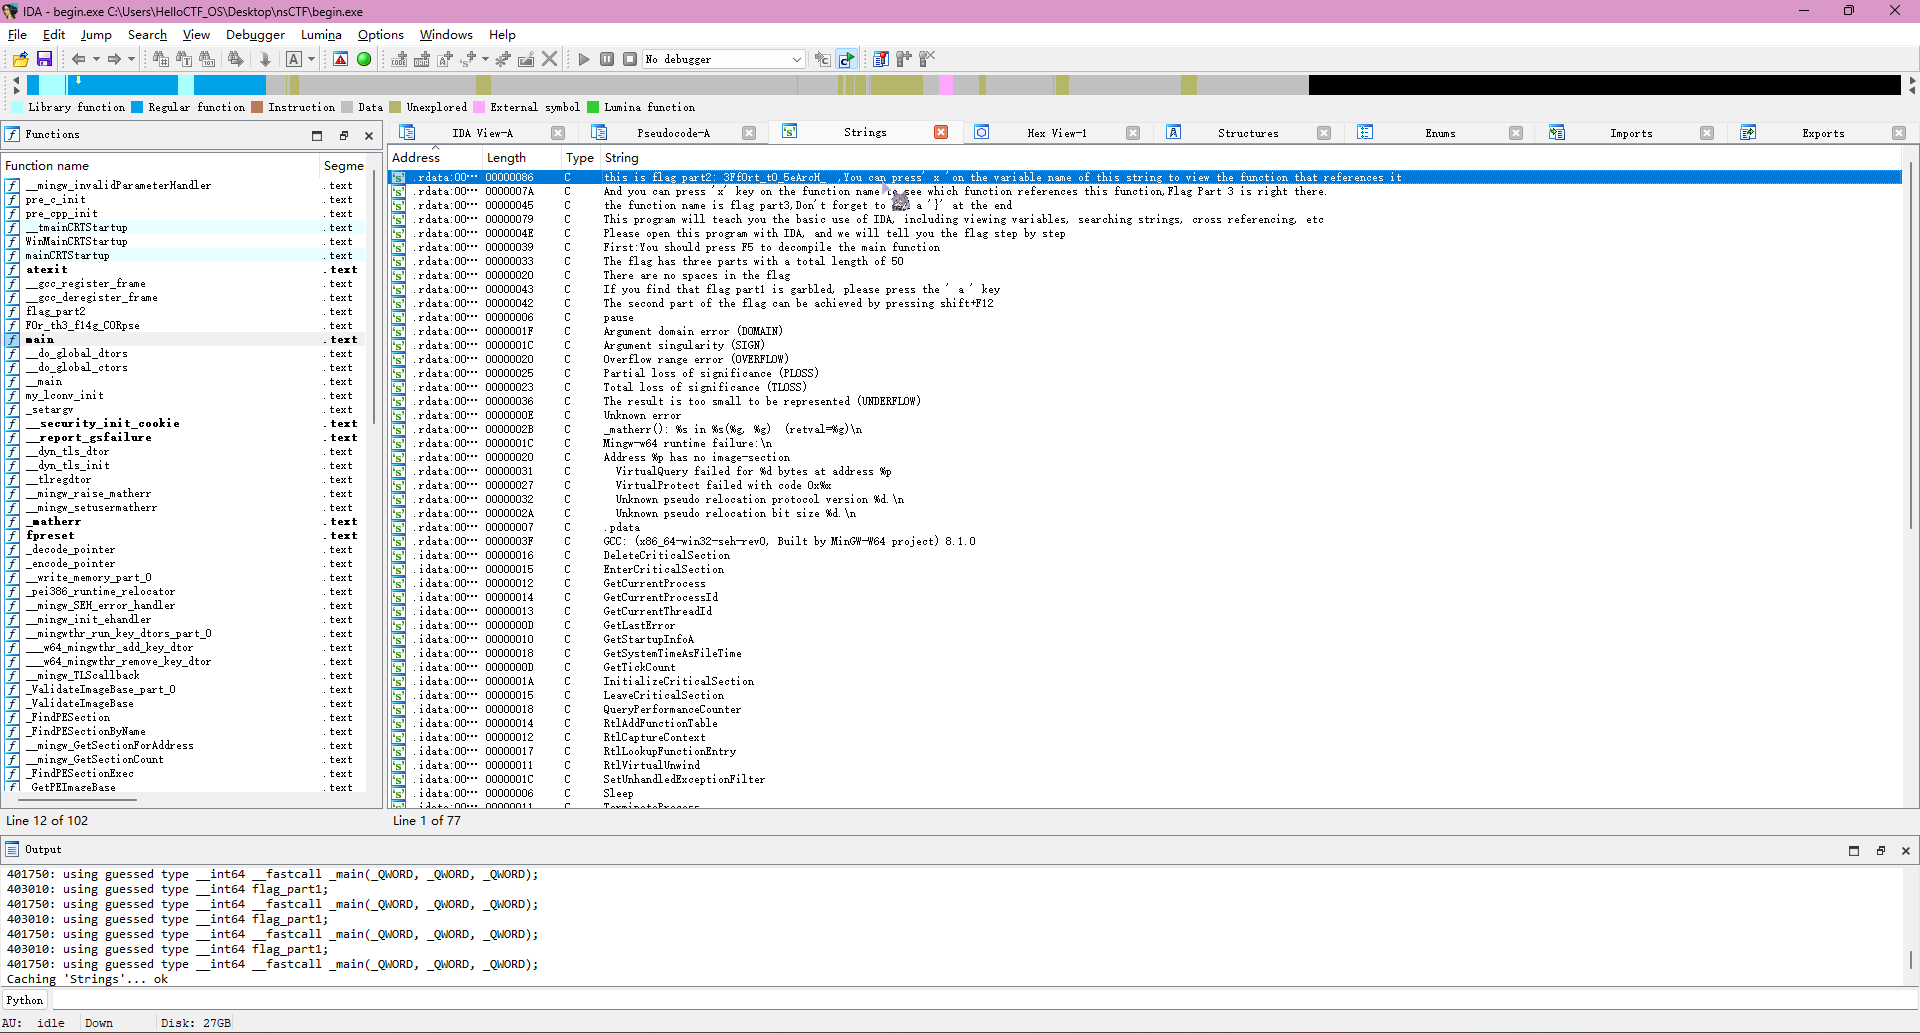Switch to the Hex View-1 tab

[1056, 133]
